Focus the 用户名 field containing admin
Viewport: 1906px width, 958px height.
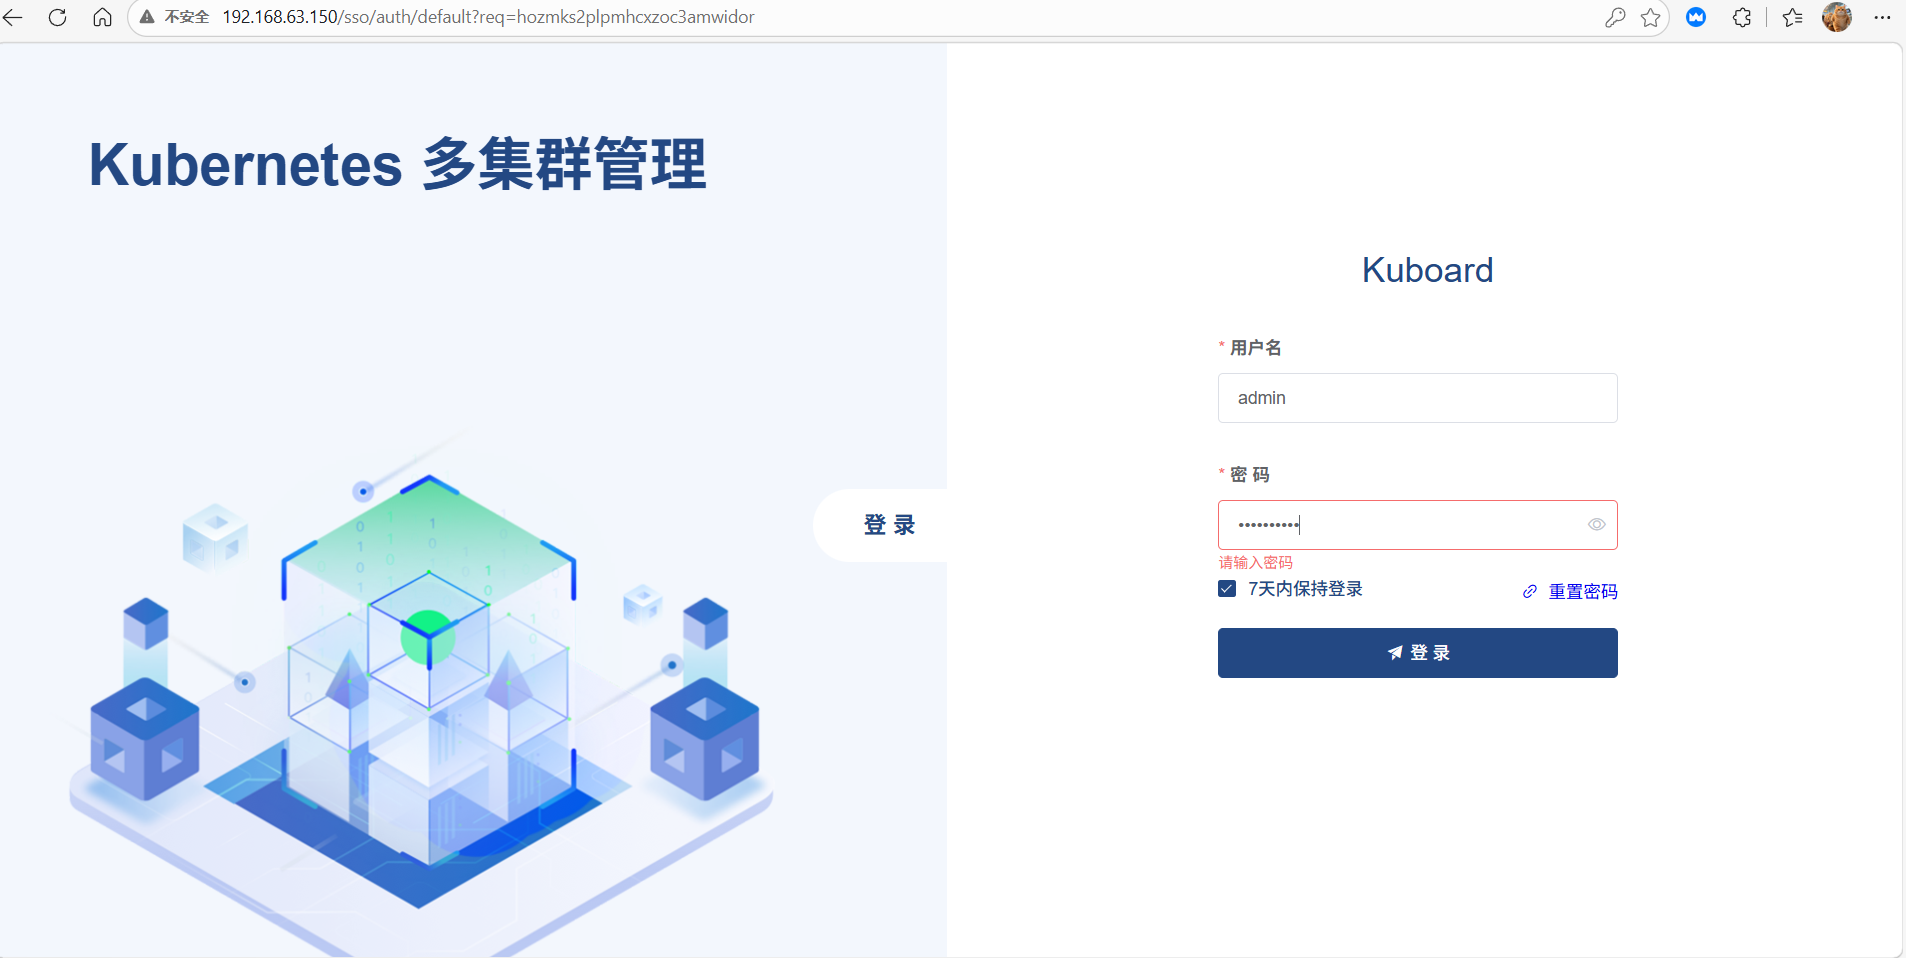[x=1417, y=398]
